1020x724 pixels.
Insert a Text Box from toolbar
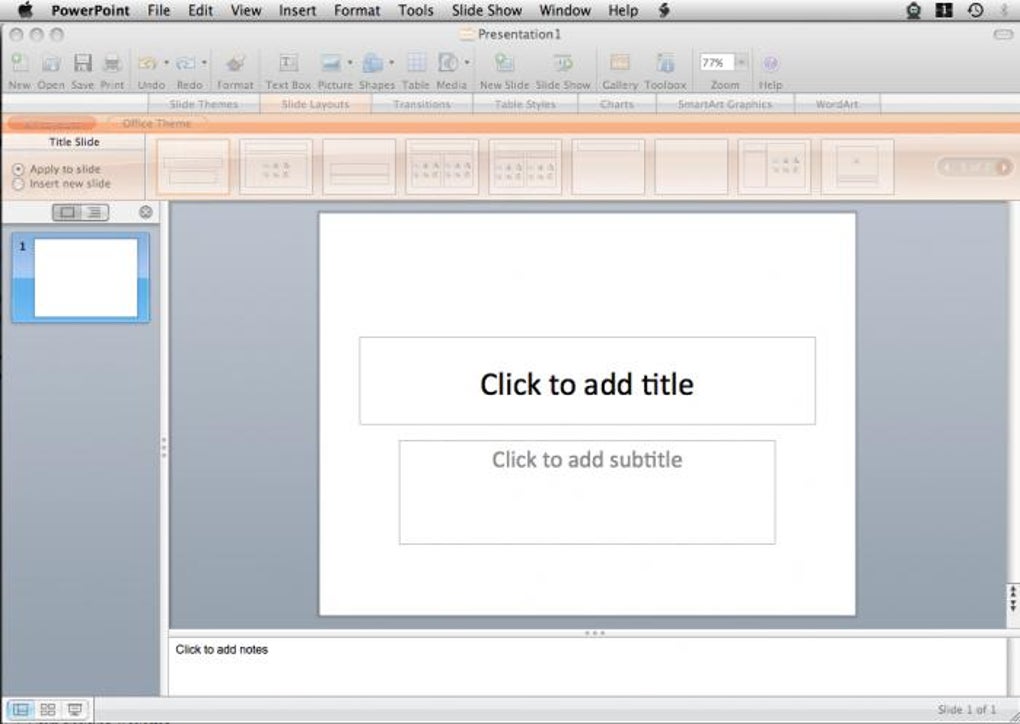288,63
